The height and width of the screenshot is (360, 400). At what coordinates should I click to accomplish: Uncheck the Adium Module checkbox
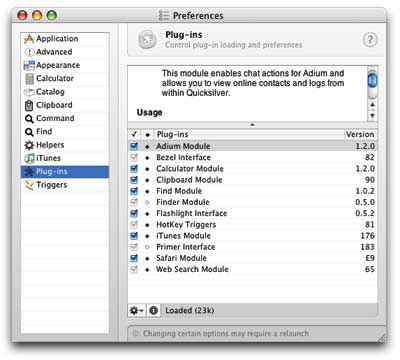134,146
